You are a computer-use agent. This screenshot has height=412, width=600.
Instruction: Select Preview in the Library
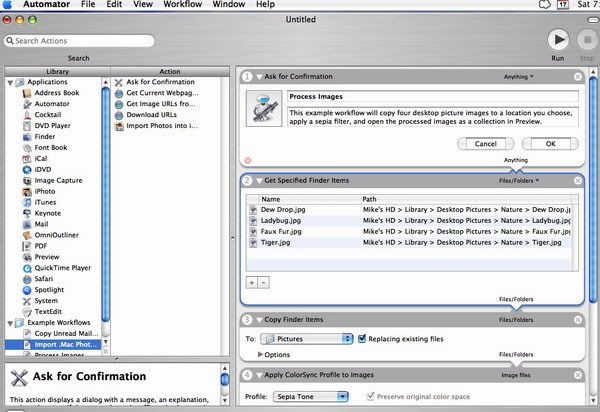pyautogui.click(x=47, y=257)
